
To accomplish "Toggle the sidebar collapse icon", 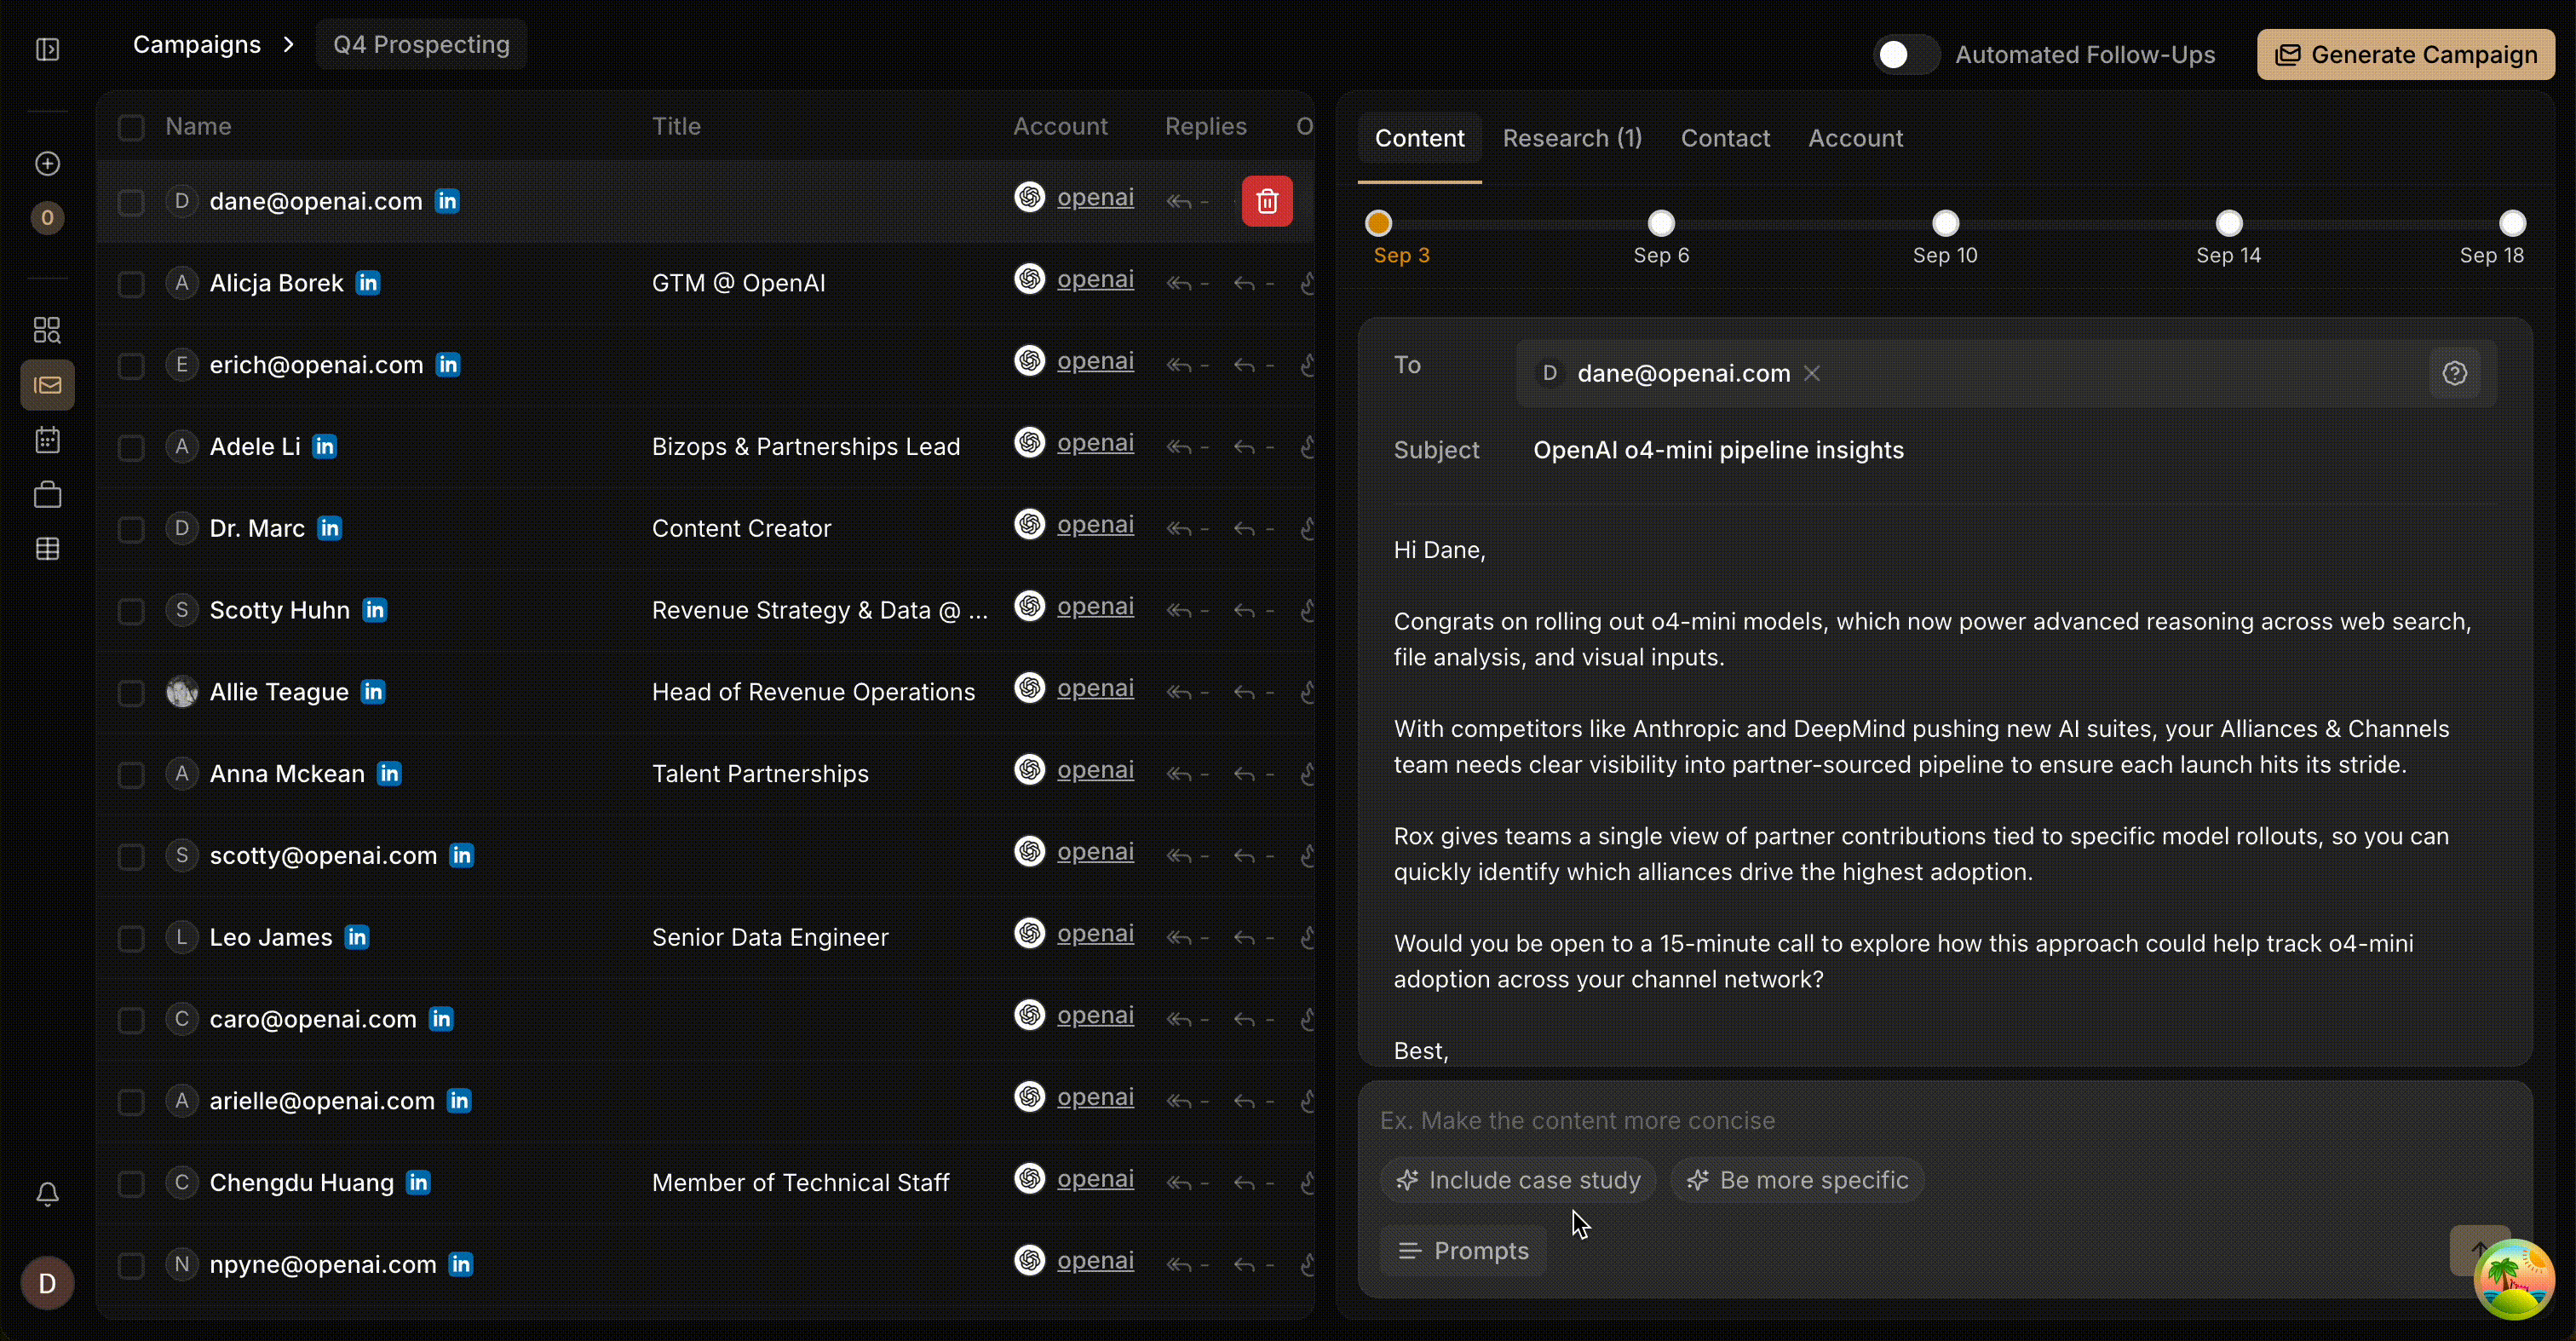I will pyautogui.click(x=47, y=49).
